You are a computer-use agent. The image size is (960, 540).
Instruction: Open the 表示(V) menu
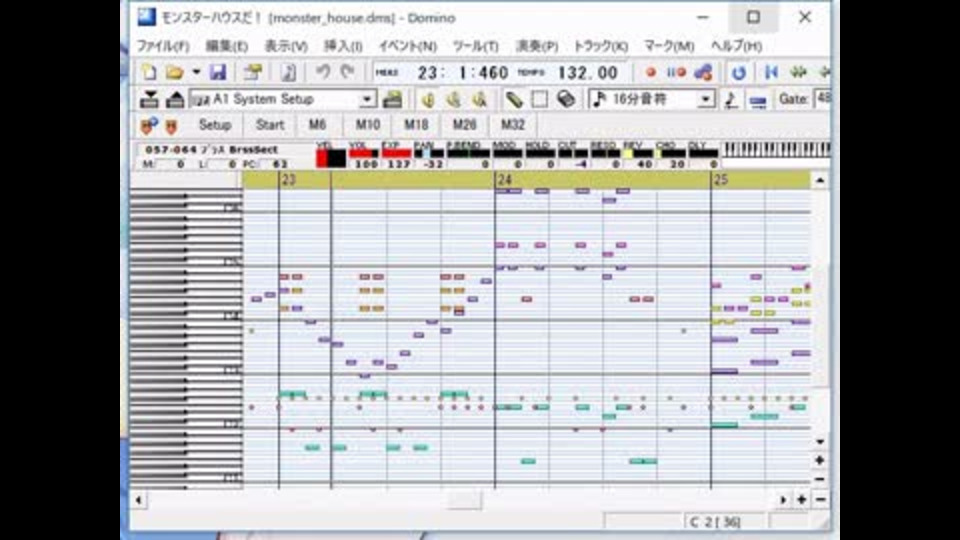[286, 46]
